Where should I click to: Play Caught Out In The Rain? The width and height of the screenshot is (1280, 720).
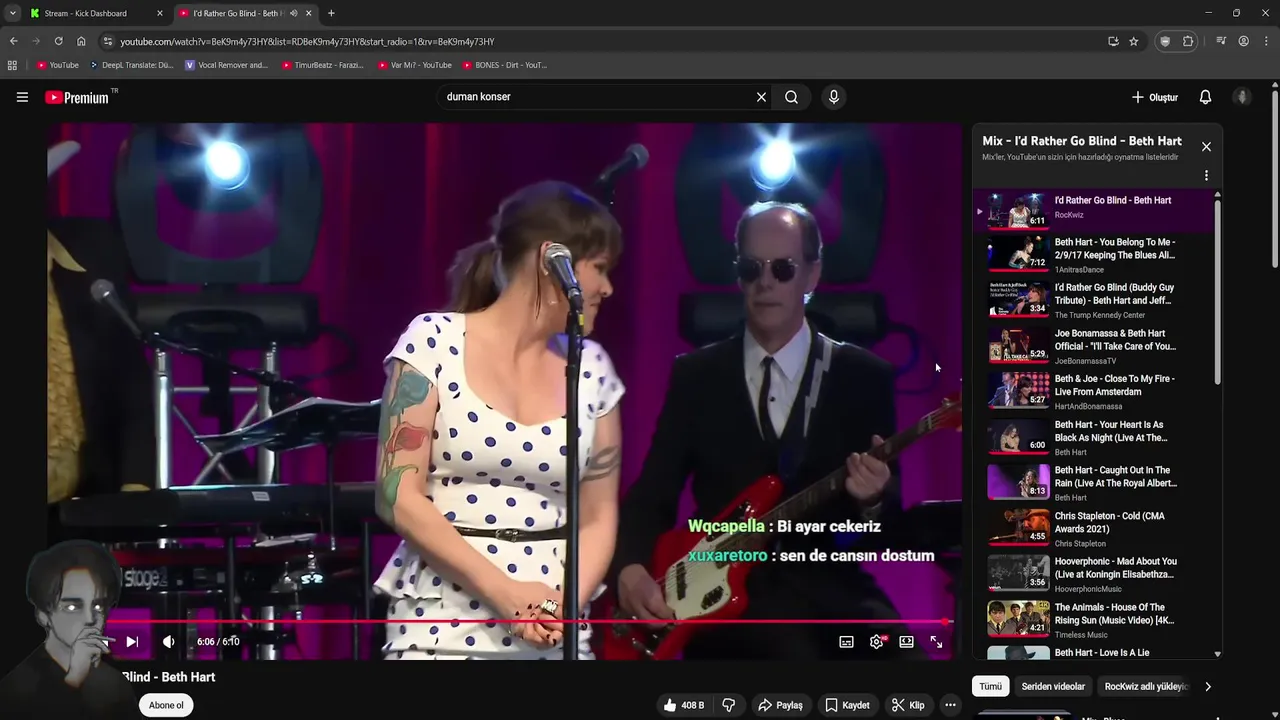1093,483
